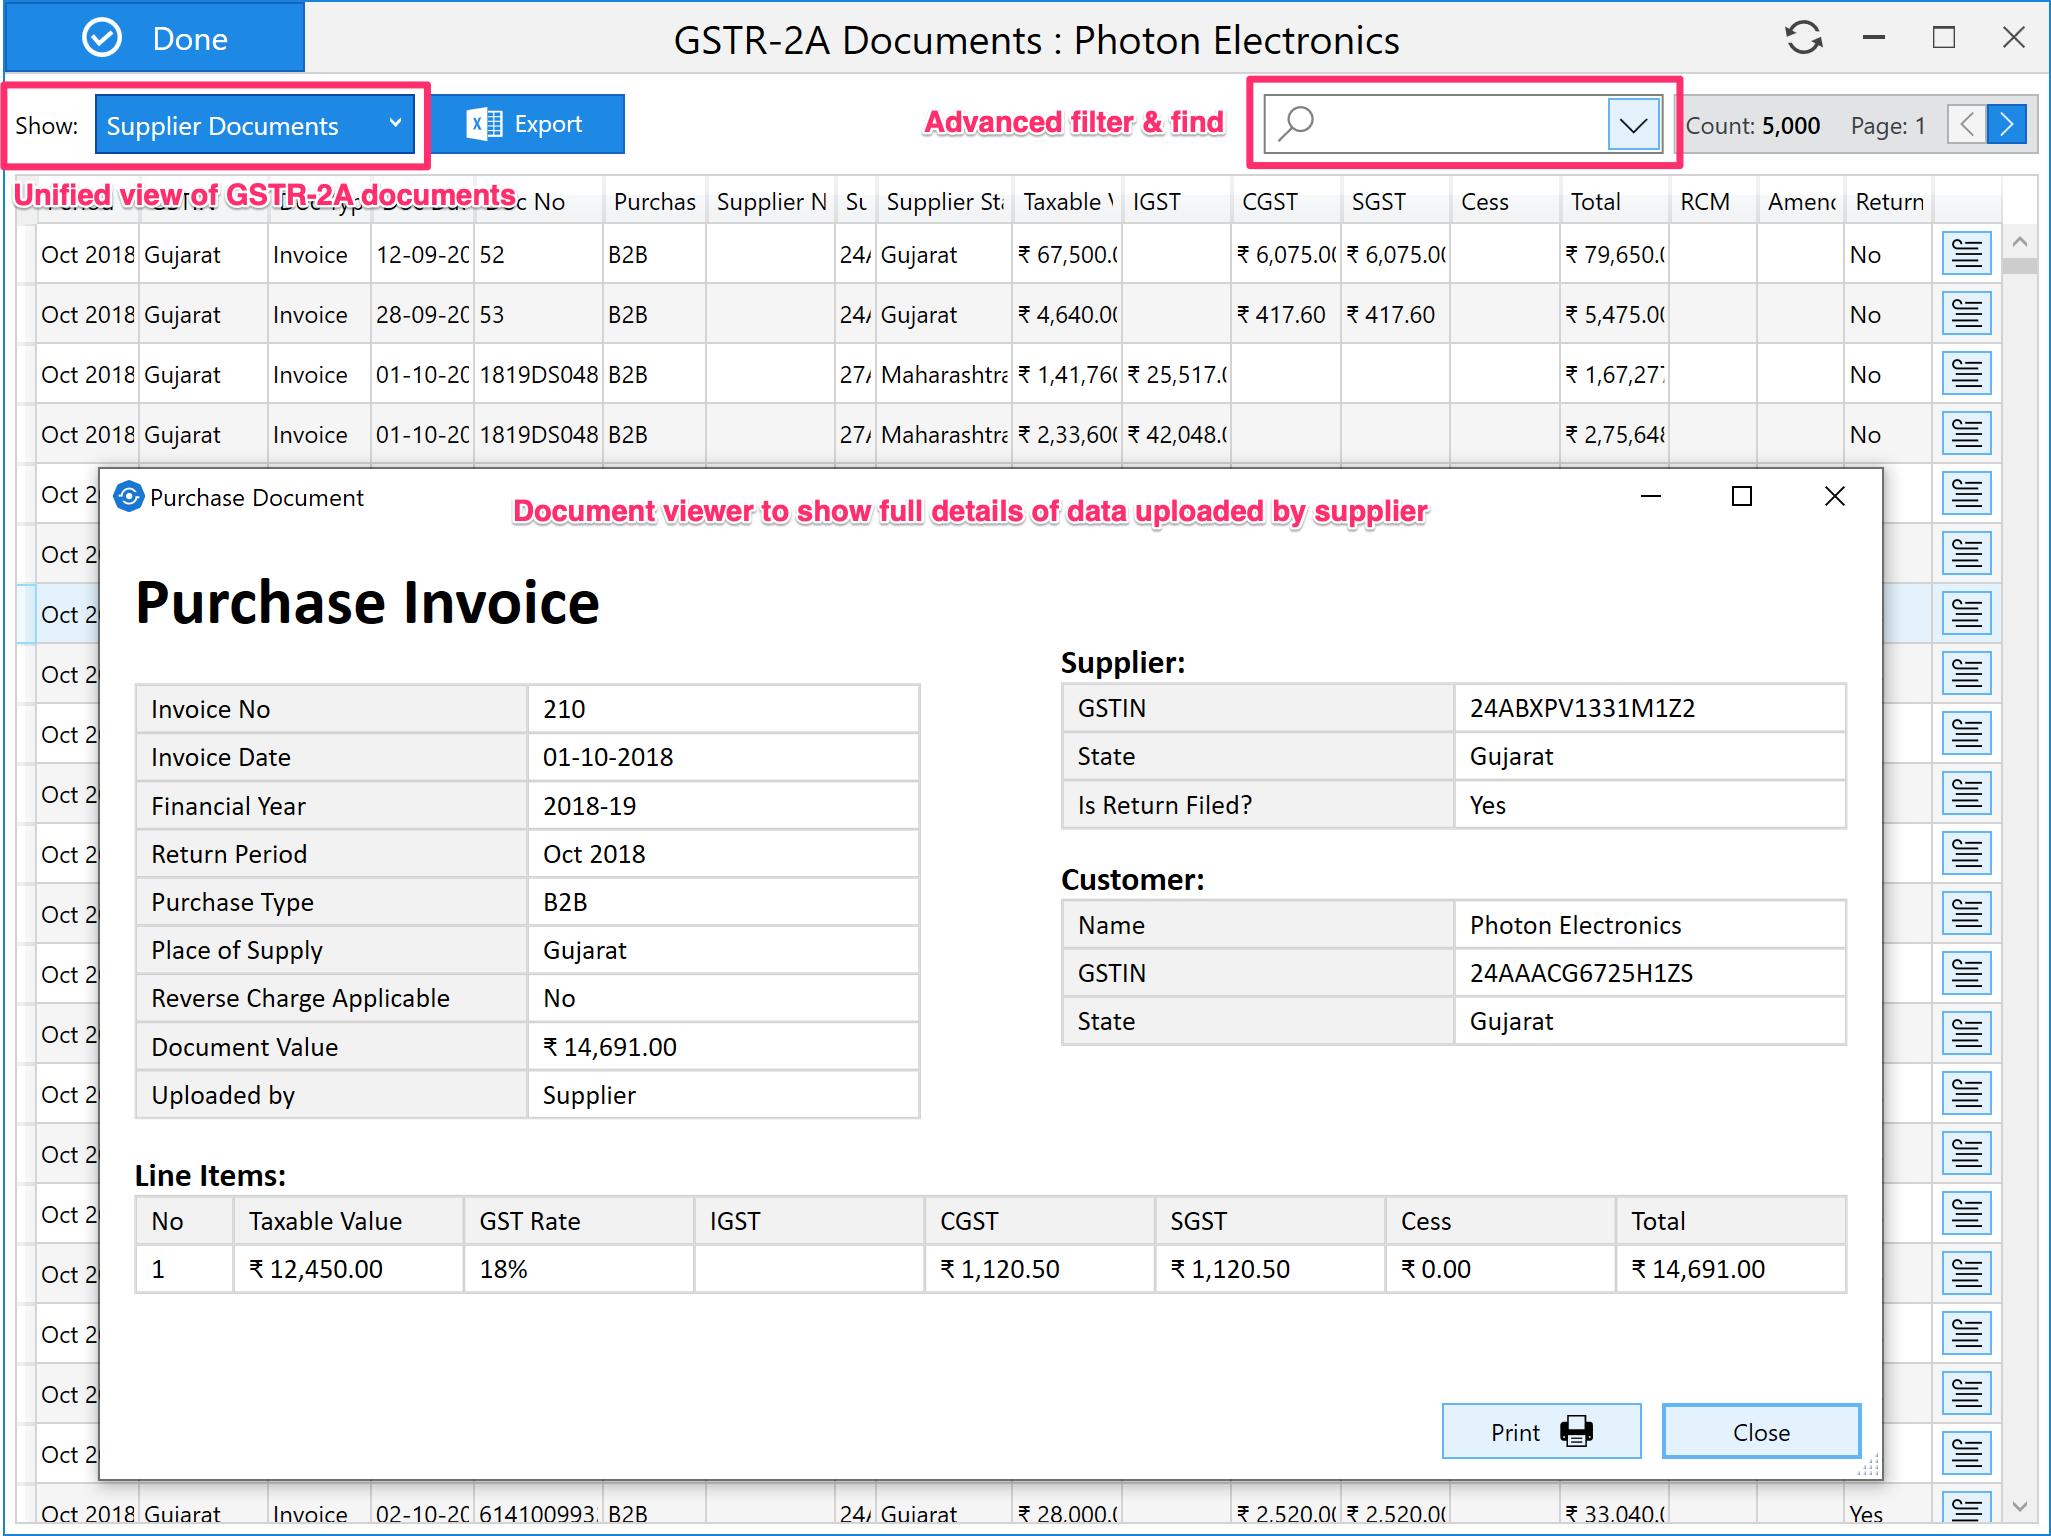Image resolution: width=2051 pixels, height=1536 pixels.
Task: Expand the advanced filter dropdown arrow
Action: 1633,125
